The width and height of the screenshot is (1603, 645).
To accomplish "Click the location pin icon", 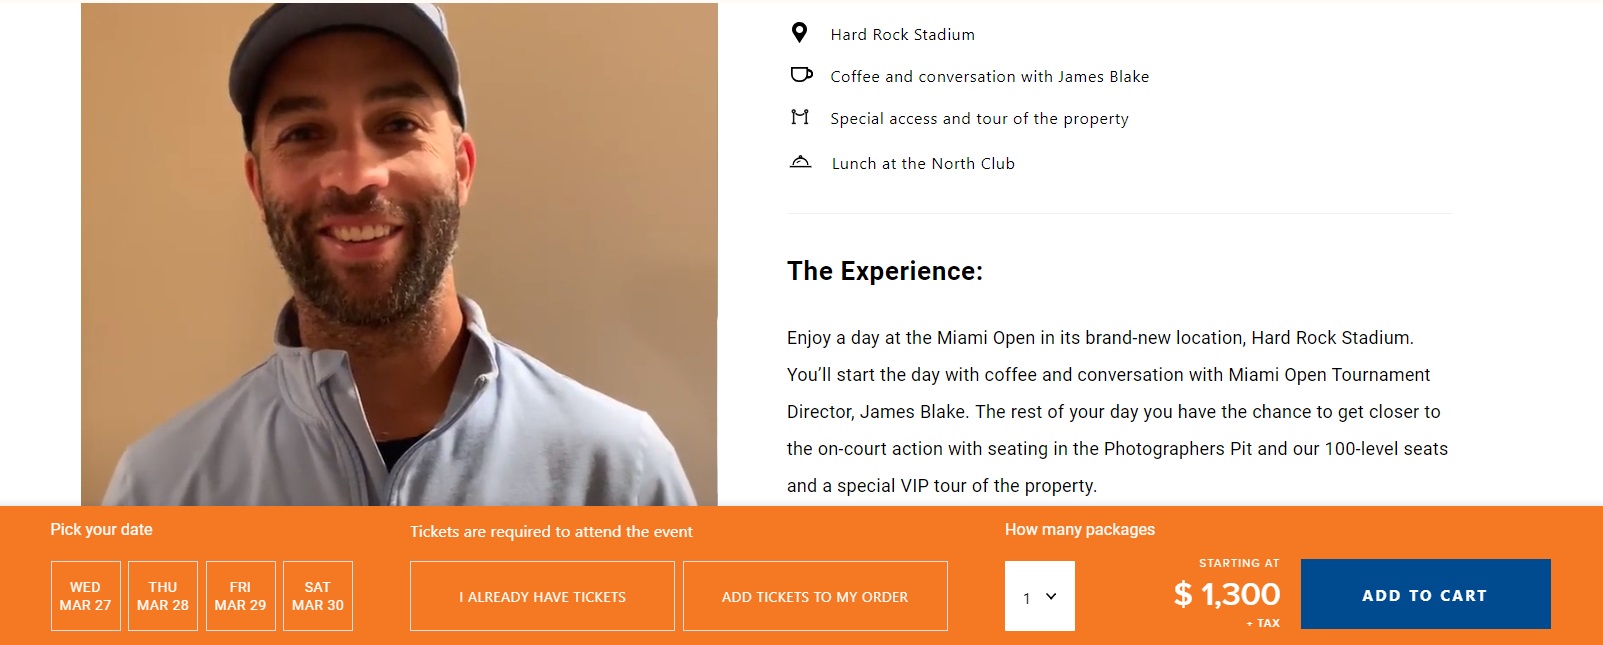I will pos(799,33).
